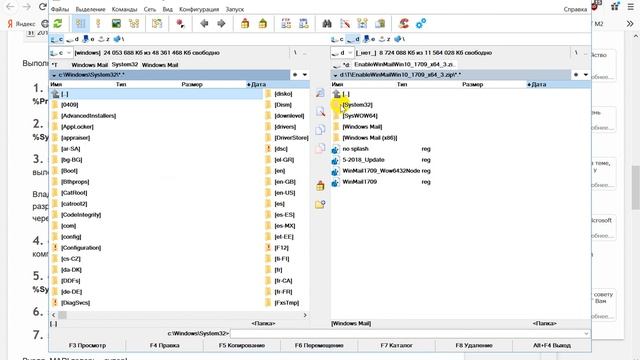Screen dimensions: 640x360
Task: Sort right panel by Дата column header
Action: pyautogui.click(x=537, y=84)
